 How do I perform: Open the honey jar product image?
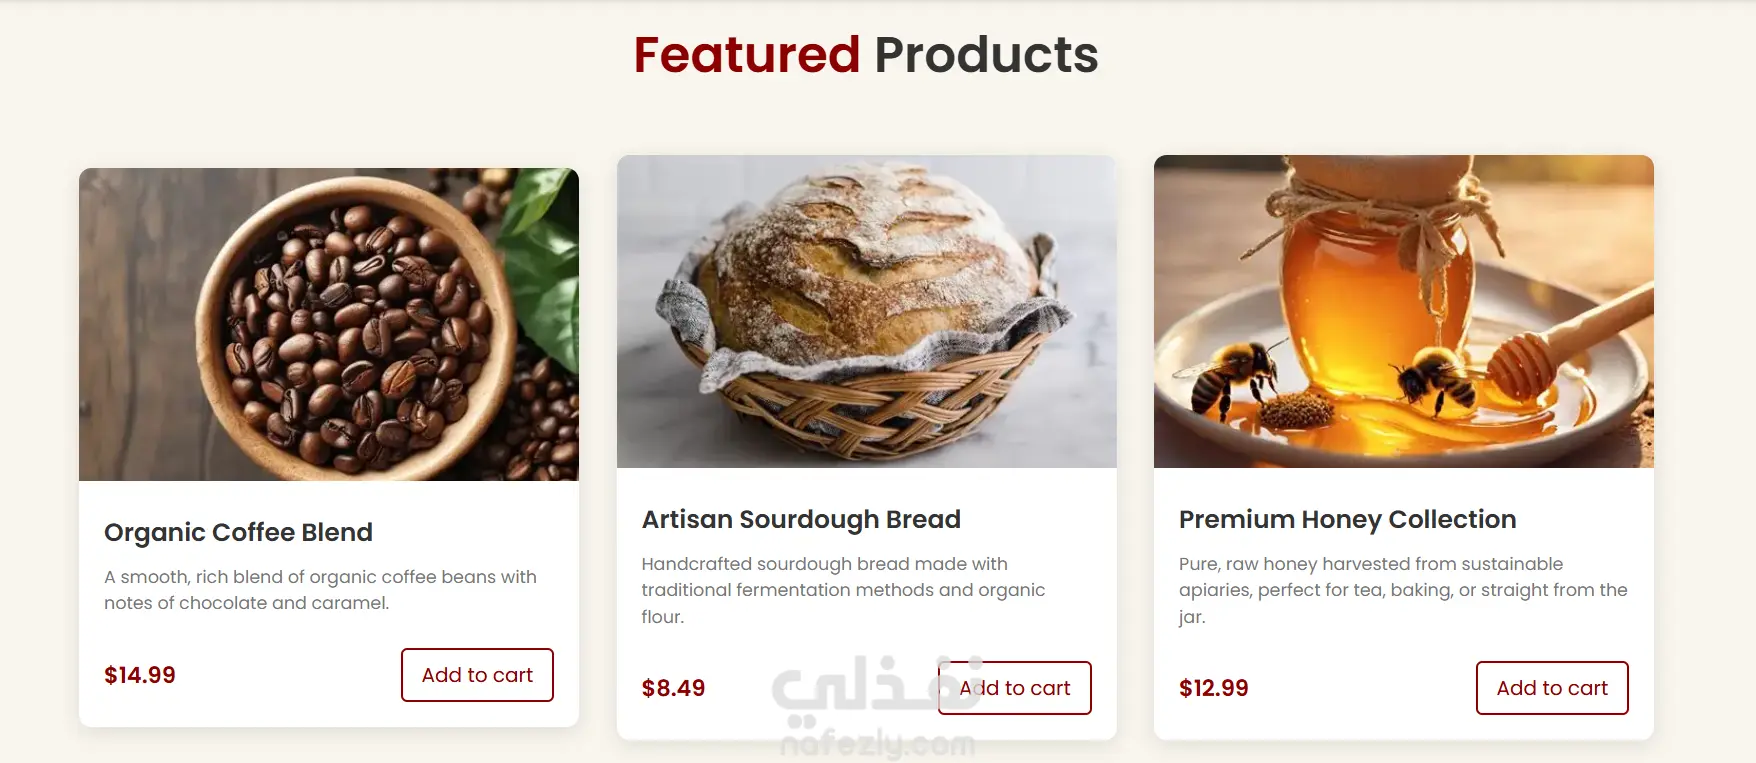click(1404, 311)
